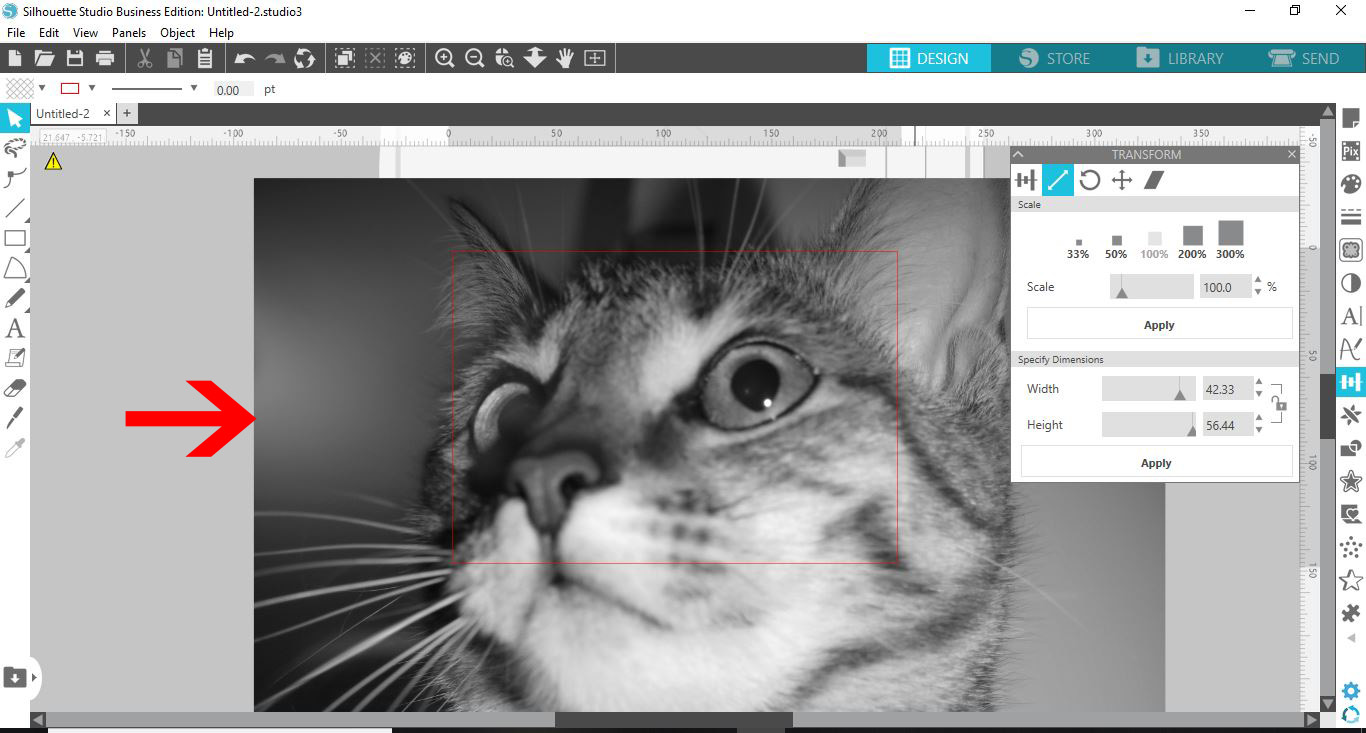The width and height of the screenshot is (1366, 733).
Task: Select the 200% scale preset
Action: (1192, 243)
